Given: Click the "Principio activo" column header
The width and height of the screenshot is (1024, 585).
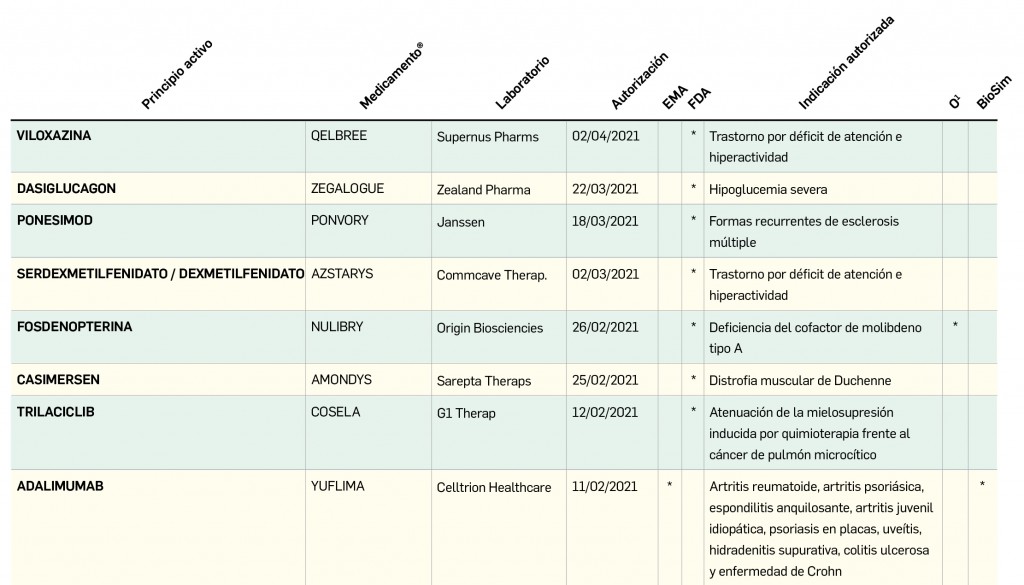Looking at the screenshot, I should pyautogui.click(x=176, y=75).
